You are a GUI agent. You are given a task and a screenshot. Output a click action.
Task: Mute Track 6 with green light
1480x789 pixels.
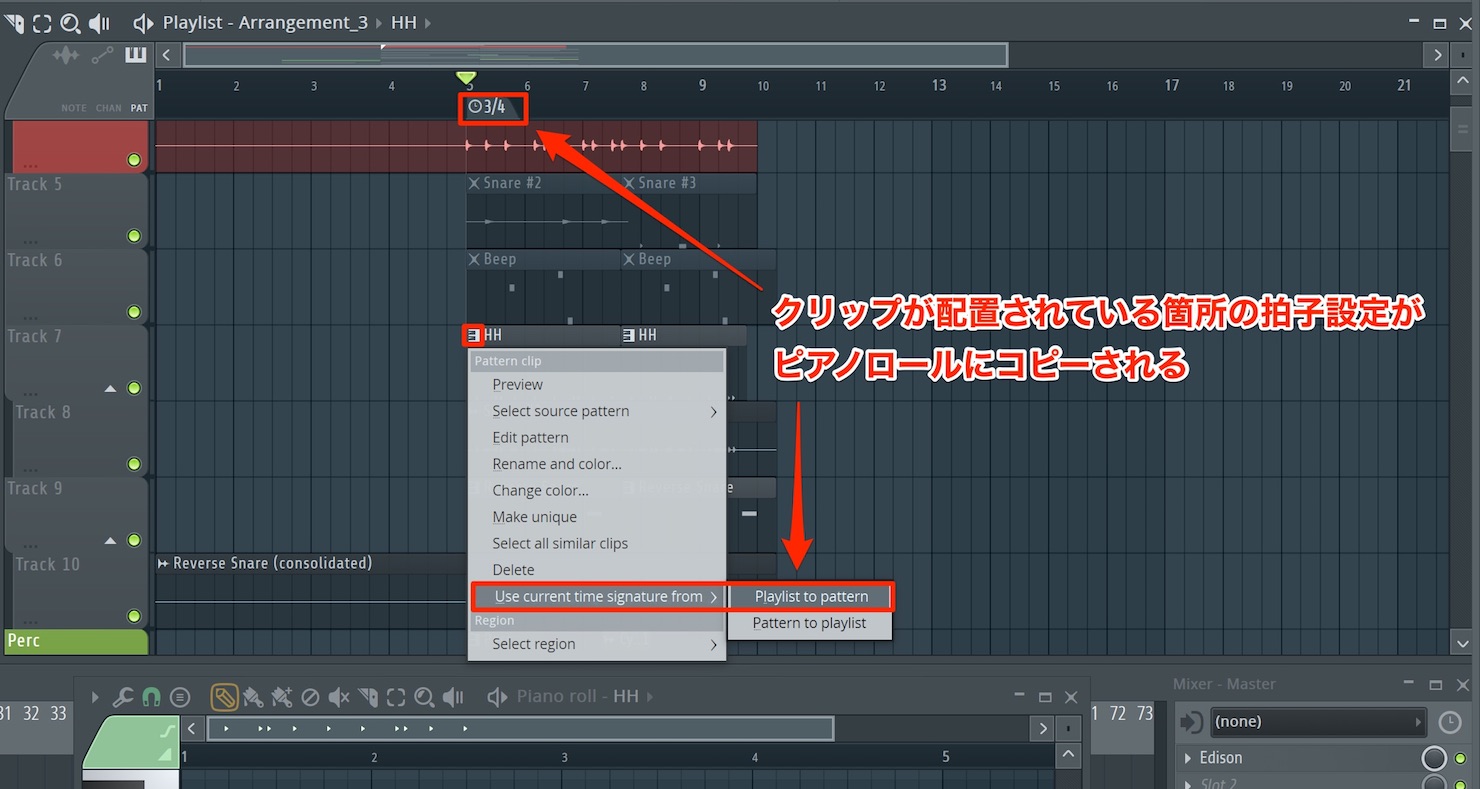[x=134, y=312]
